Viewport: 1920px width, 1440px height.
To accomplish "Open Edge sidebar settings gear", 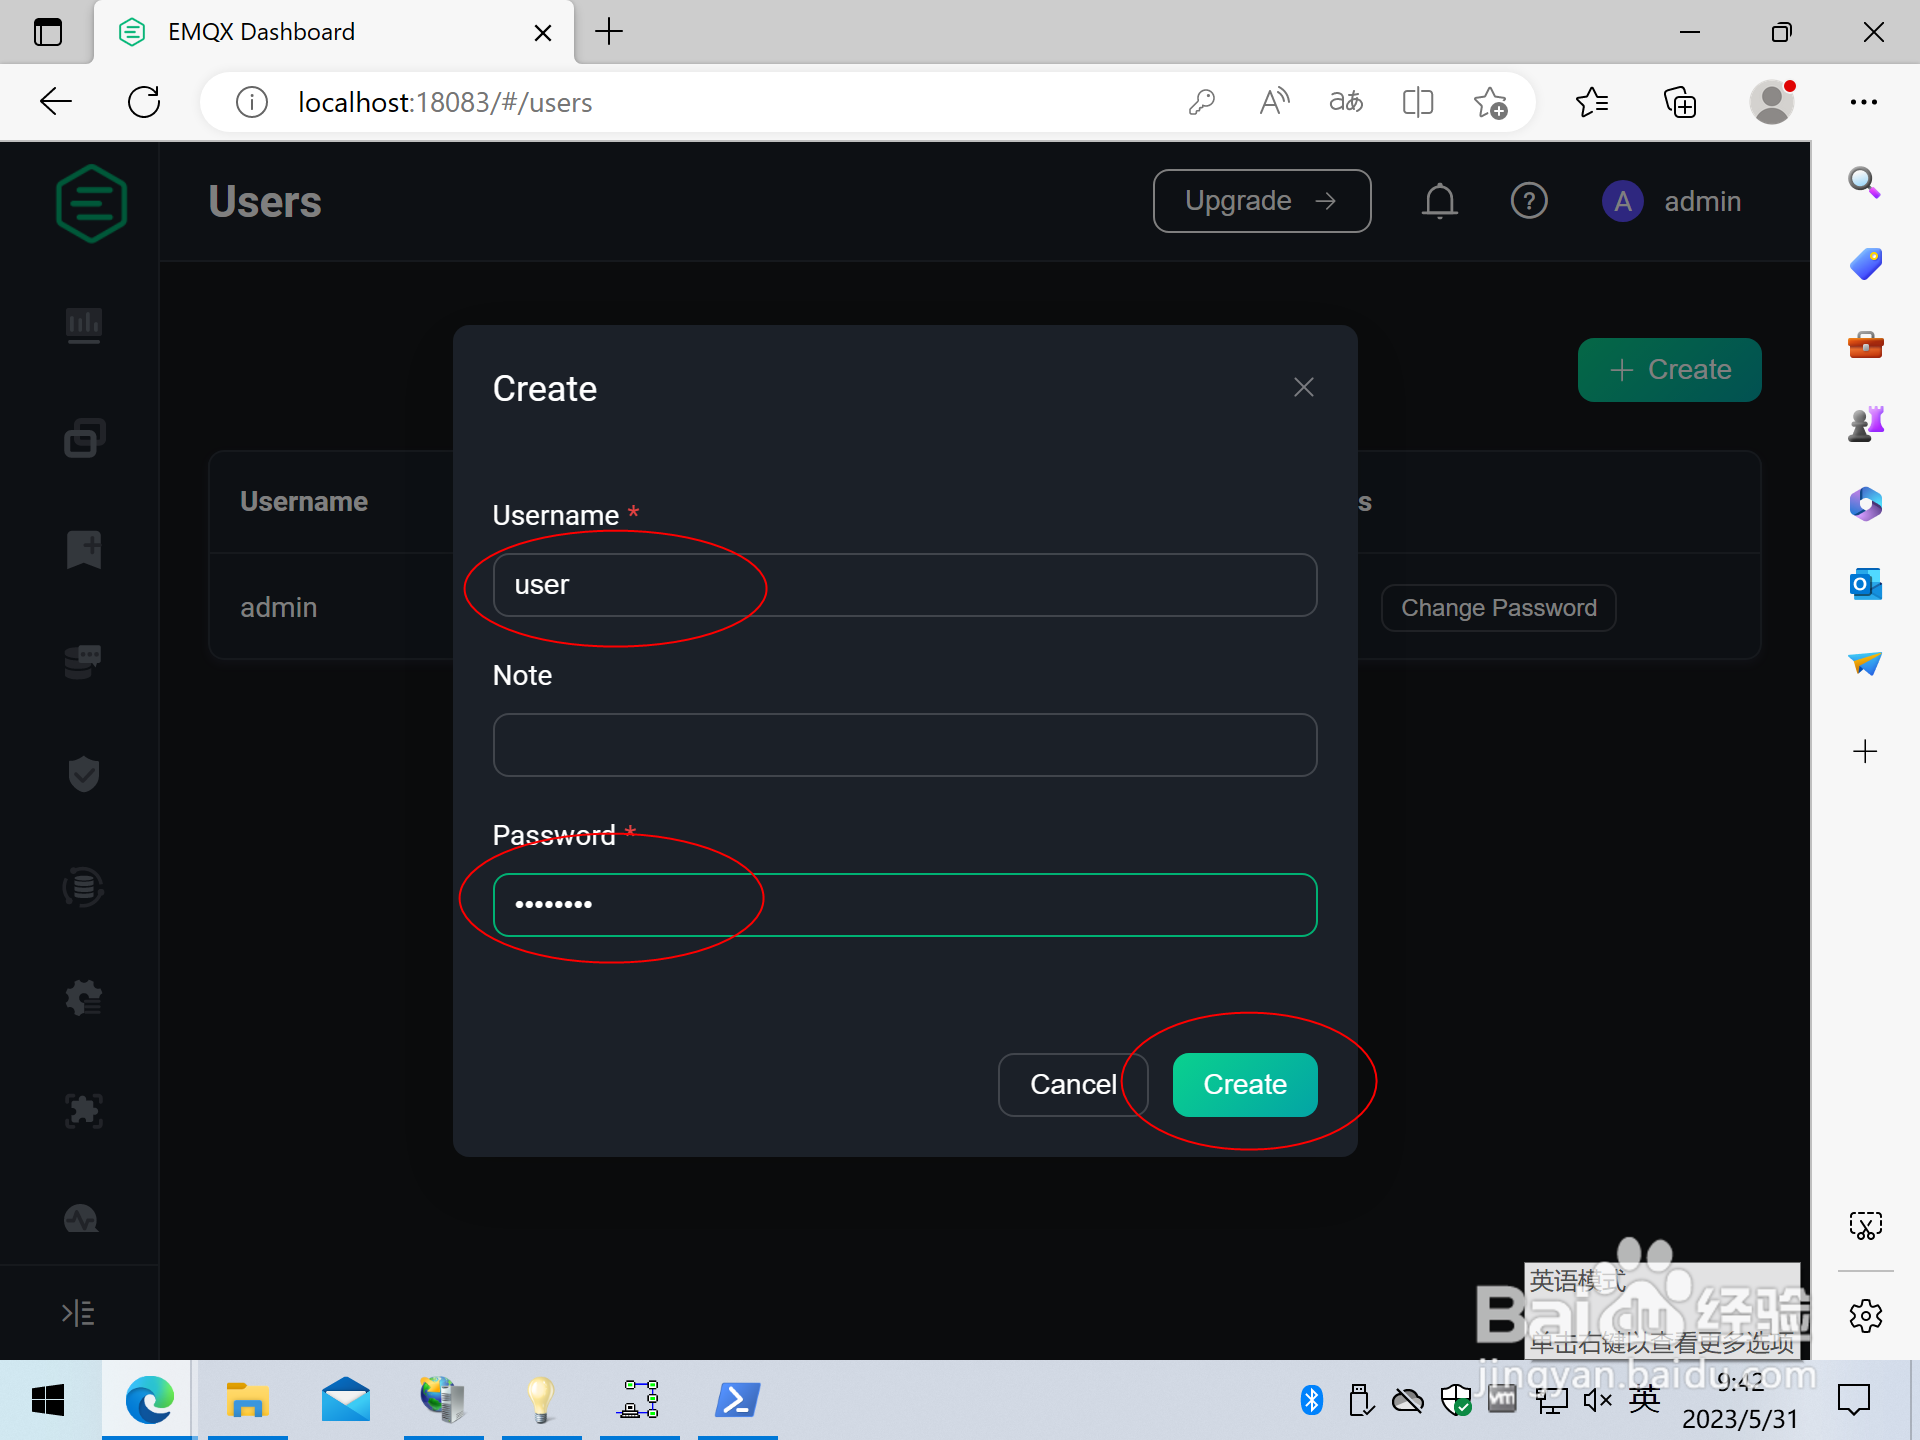I will (x=1865, y=1316).
